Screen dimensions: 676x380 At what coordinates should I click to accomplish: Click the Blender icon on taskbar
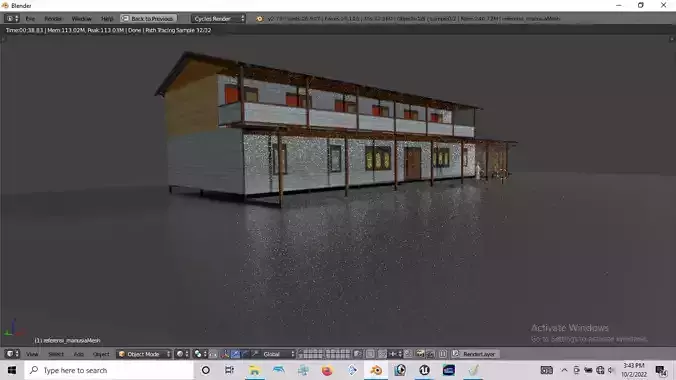376,370
